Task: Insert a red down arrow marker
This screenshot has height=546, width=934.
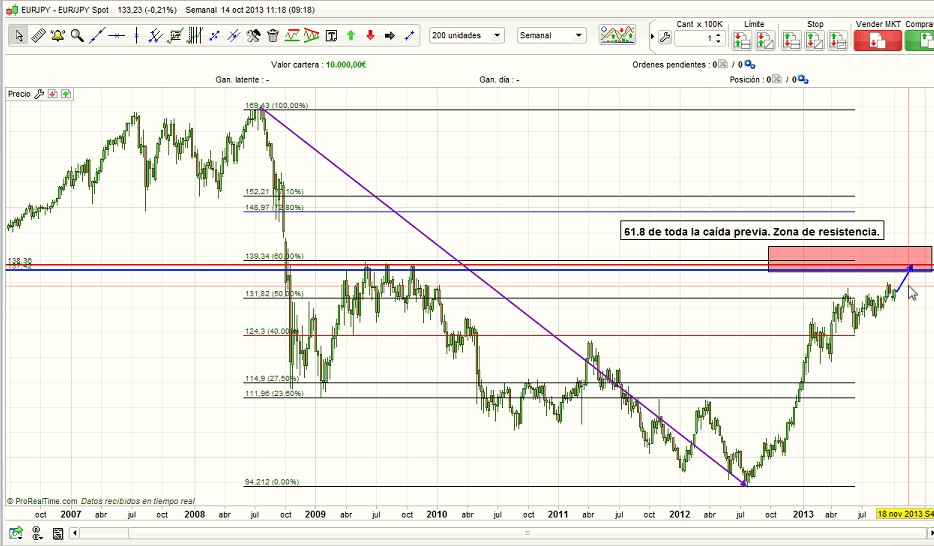Action: pyautogui.click(x=370, y=36)
